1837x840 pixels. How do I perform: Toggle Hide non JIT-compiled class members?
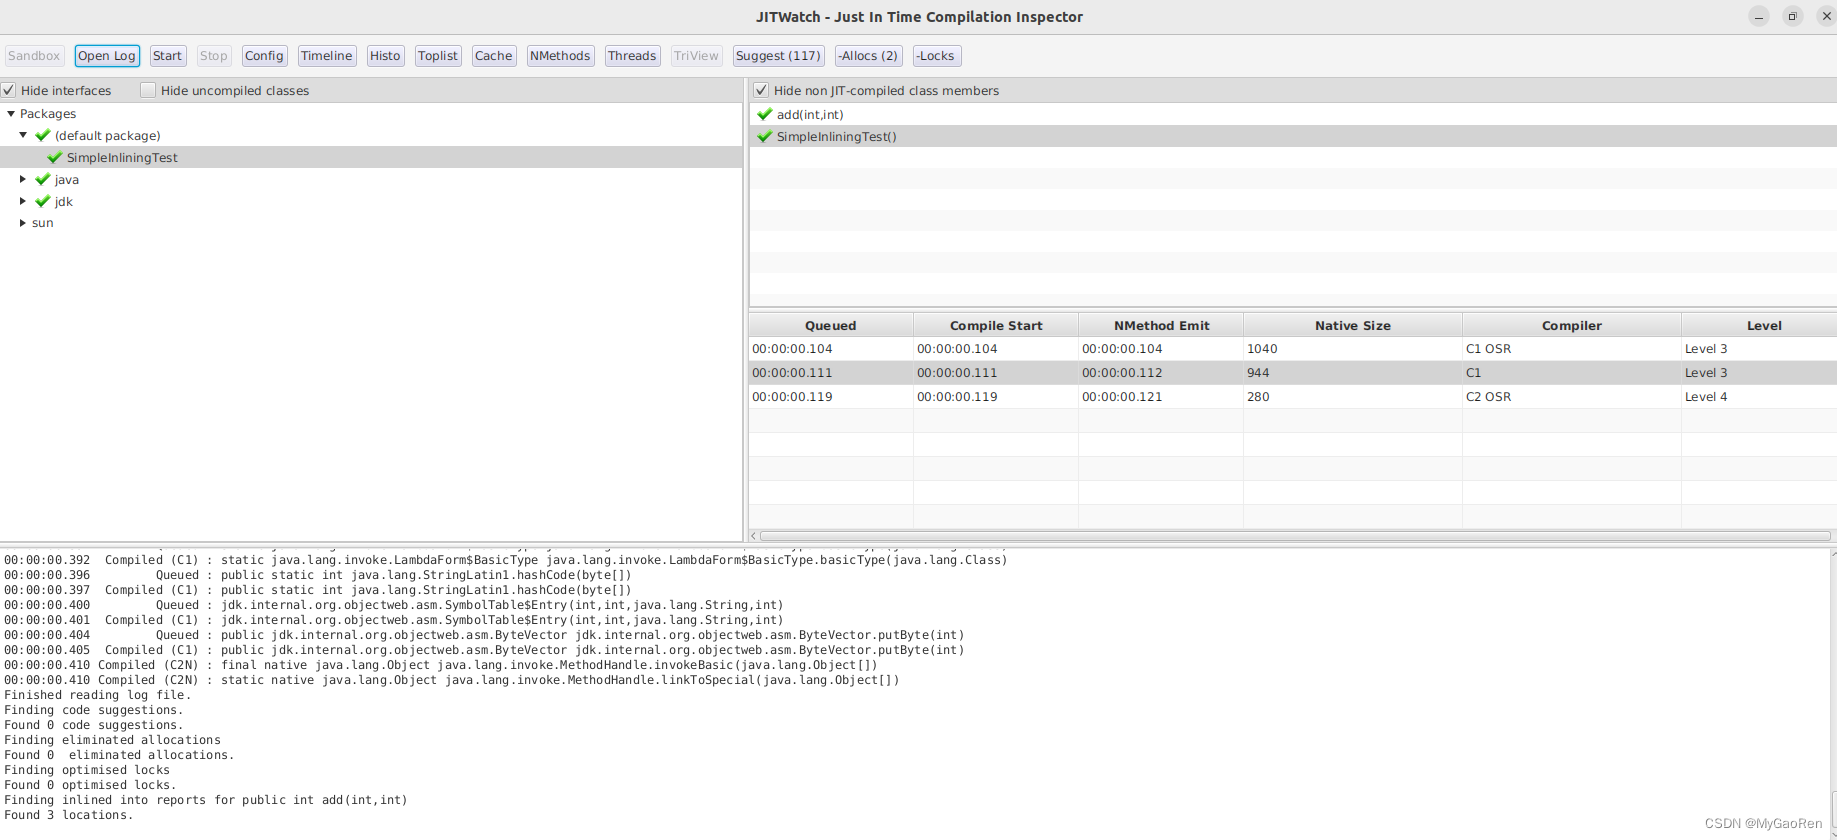(x=761, y=90)
